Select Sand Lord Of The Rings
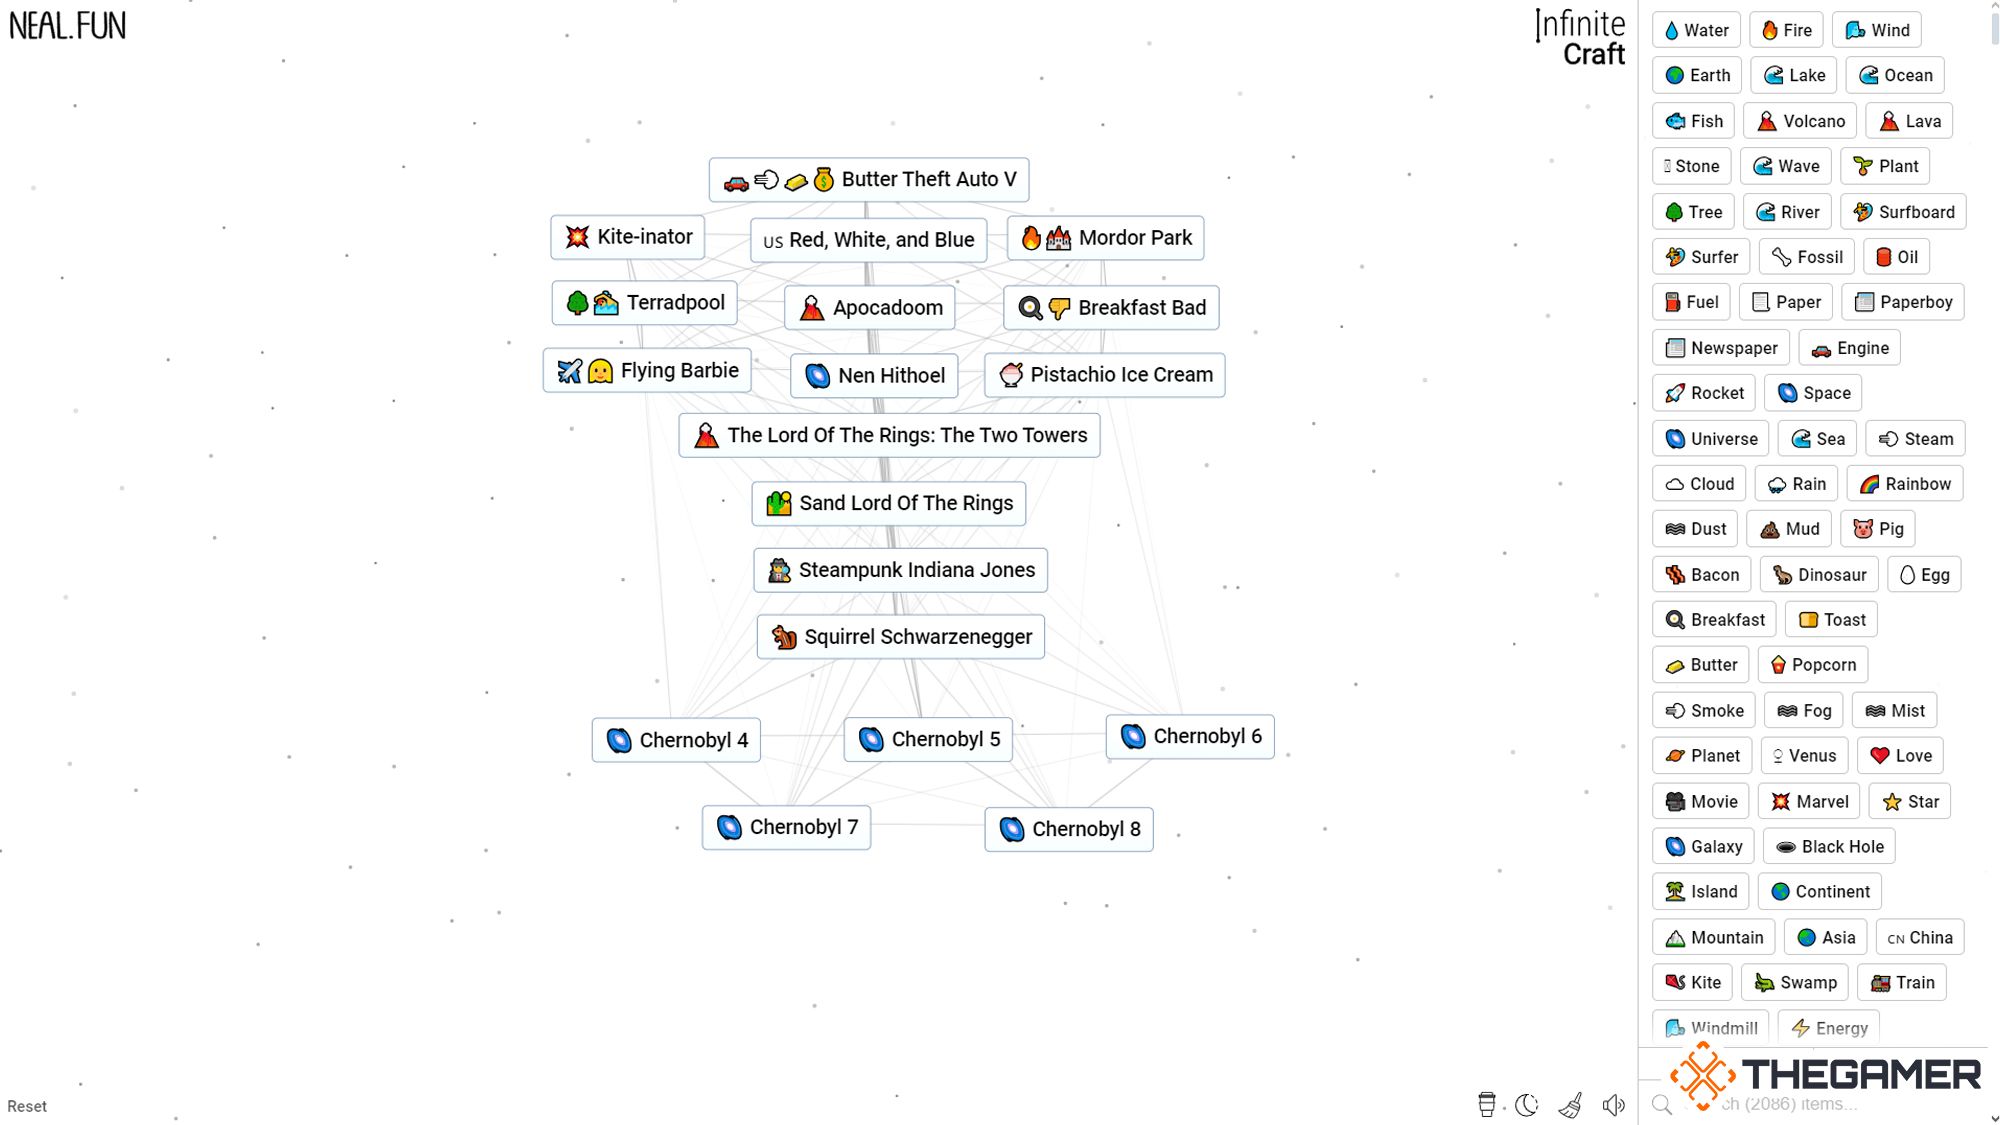 point(889,504)
